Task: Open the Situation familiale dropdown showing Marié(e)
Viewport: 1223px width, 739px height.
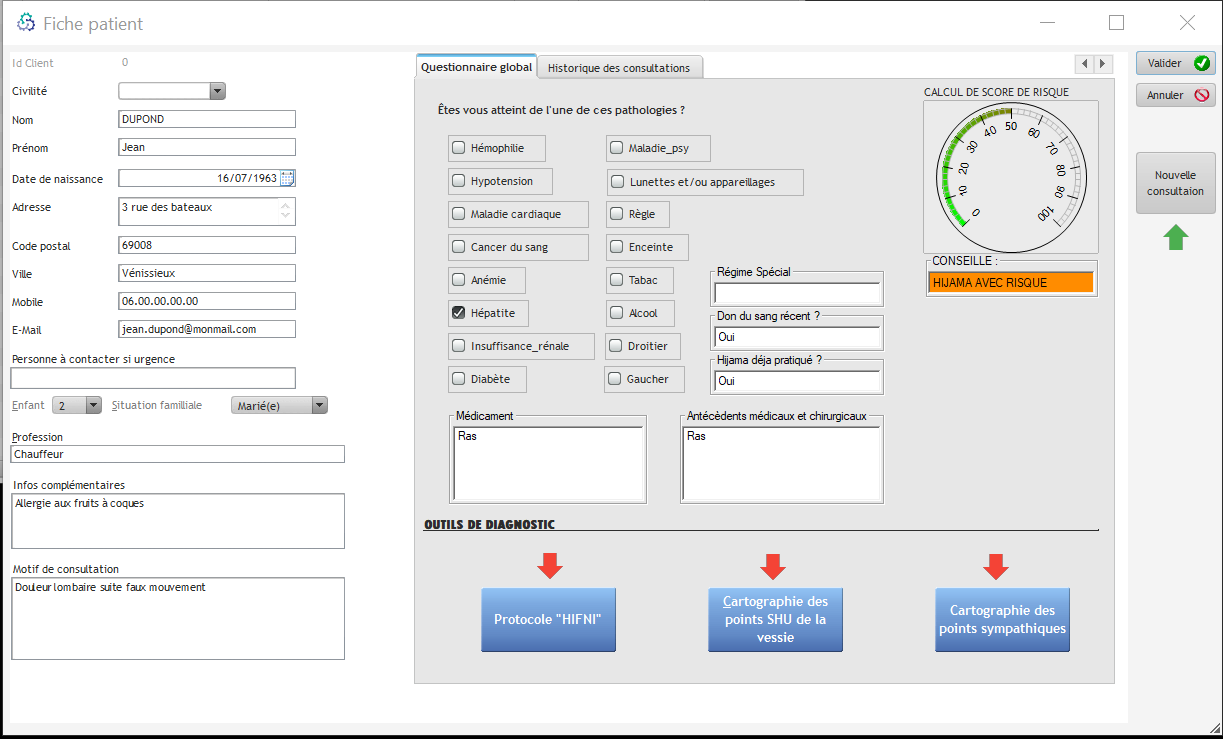Action: coord(319,405)
